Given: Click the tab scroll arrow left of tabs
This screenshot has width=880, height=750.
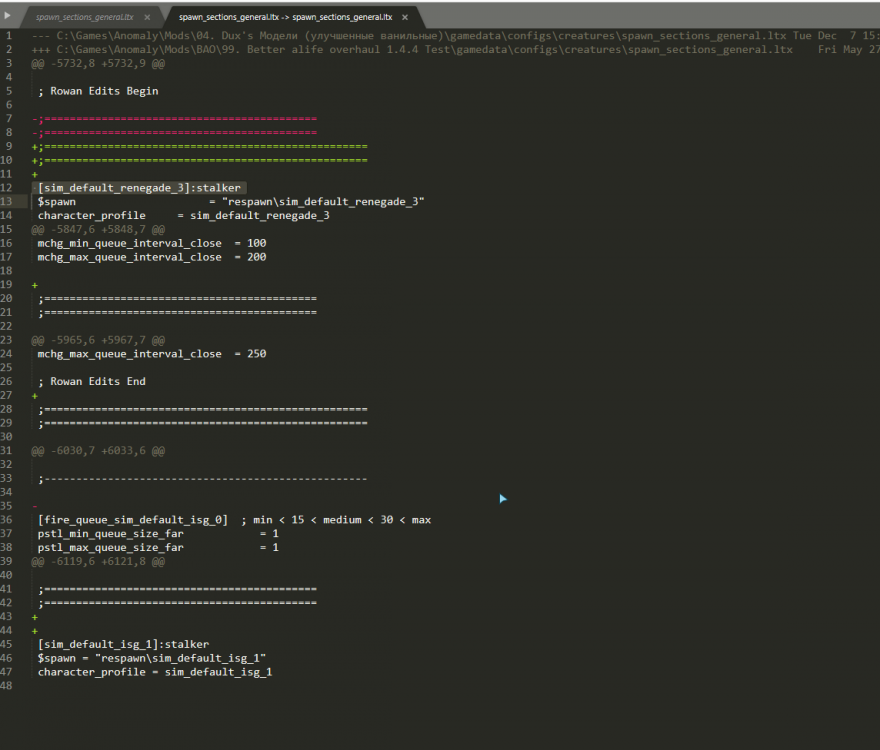Looking at the screenshot, I should click(x=9, y=16).
